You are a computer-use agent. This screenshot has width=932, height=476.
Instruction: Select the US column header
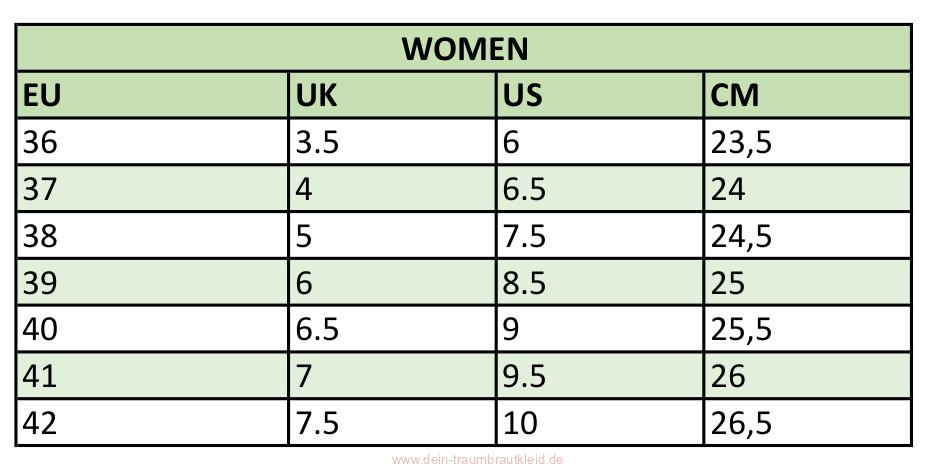(600, 95)
